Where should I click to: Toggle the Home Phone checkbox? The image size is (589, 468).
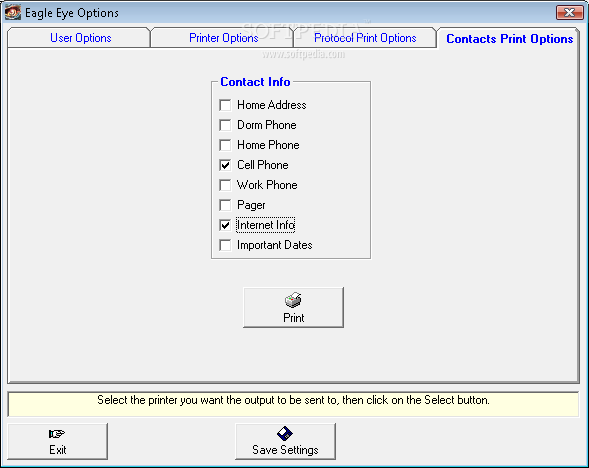pos(225,145)
